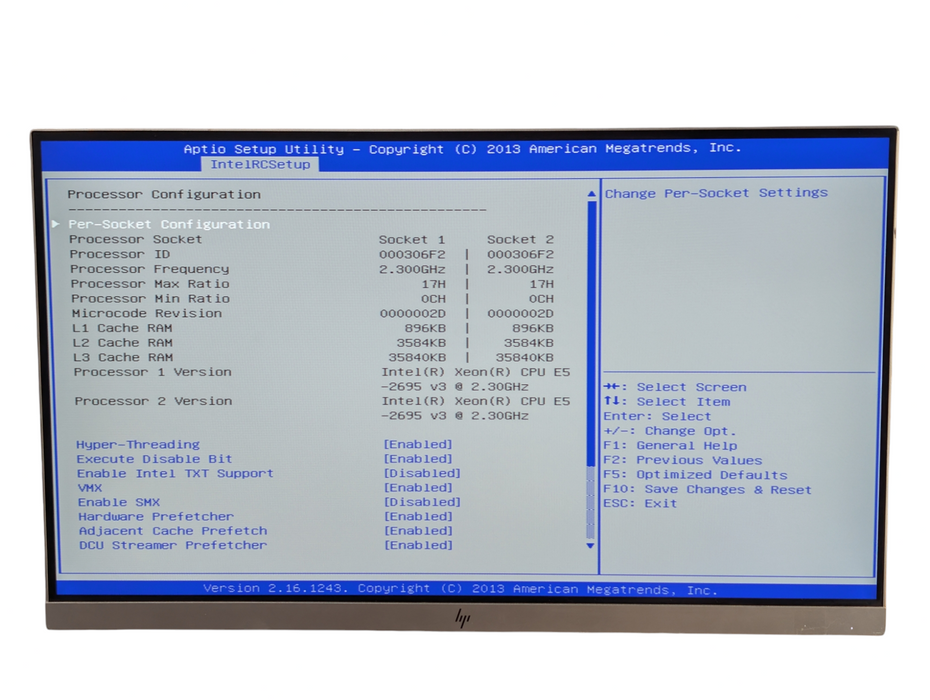
Task: Click the HP logo on monitor bezel
Action: tap(463, 618)
